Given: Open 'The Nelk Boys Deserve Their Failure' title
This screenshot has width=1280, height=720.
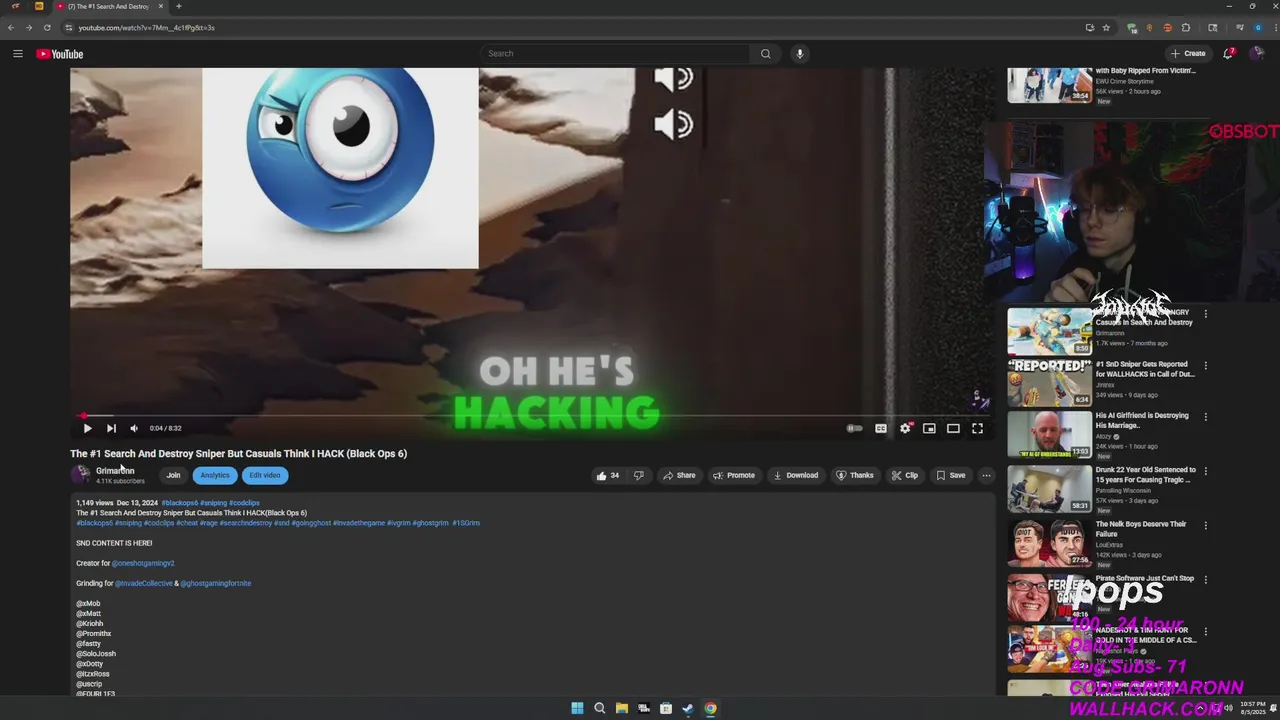Looking at the screenshot, I should (1141, 529).
